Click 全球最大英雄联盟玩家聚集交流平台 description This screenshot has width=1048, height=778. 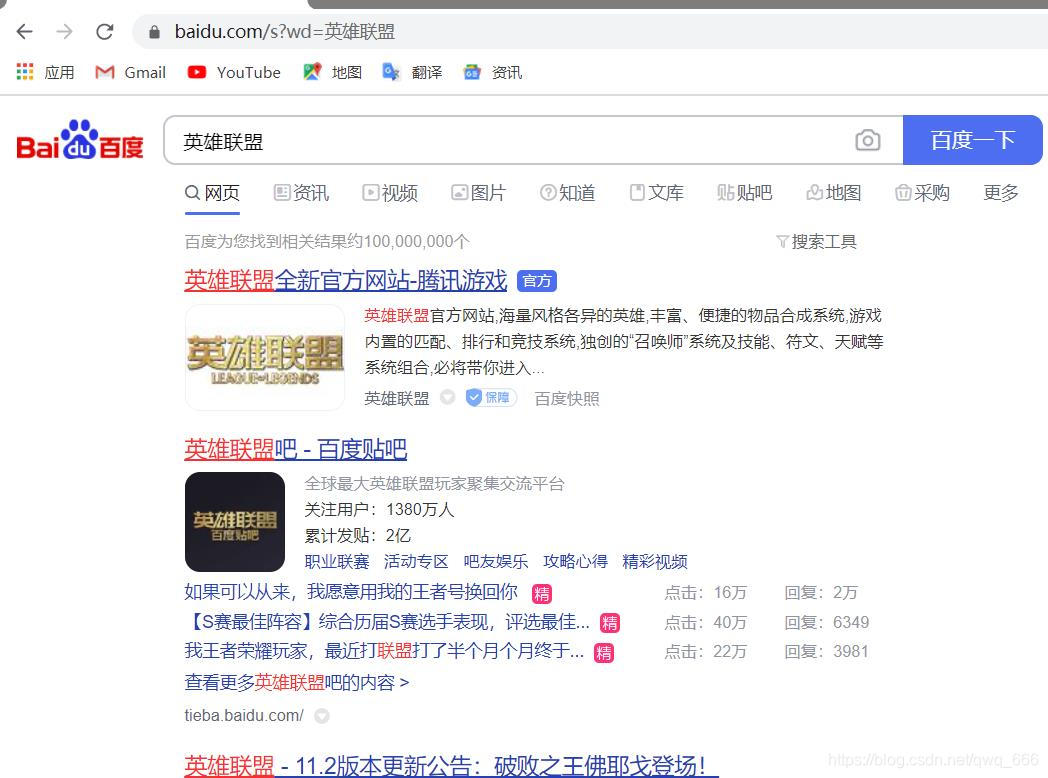(434, 483)
